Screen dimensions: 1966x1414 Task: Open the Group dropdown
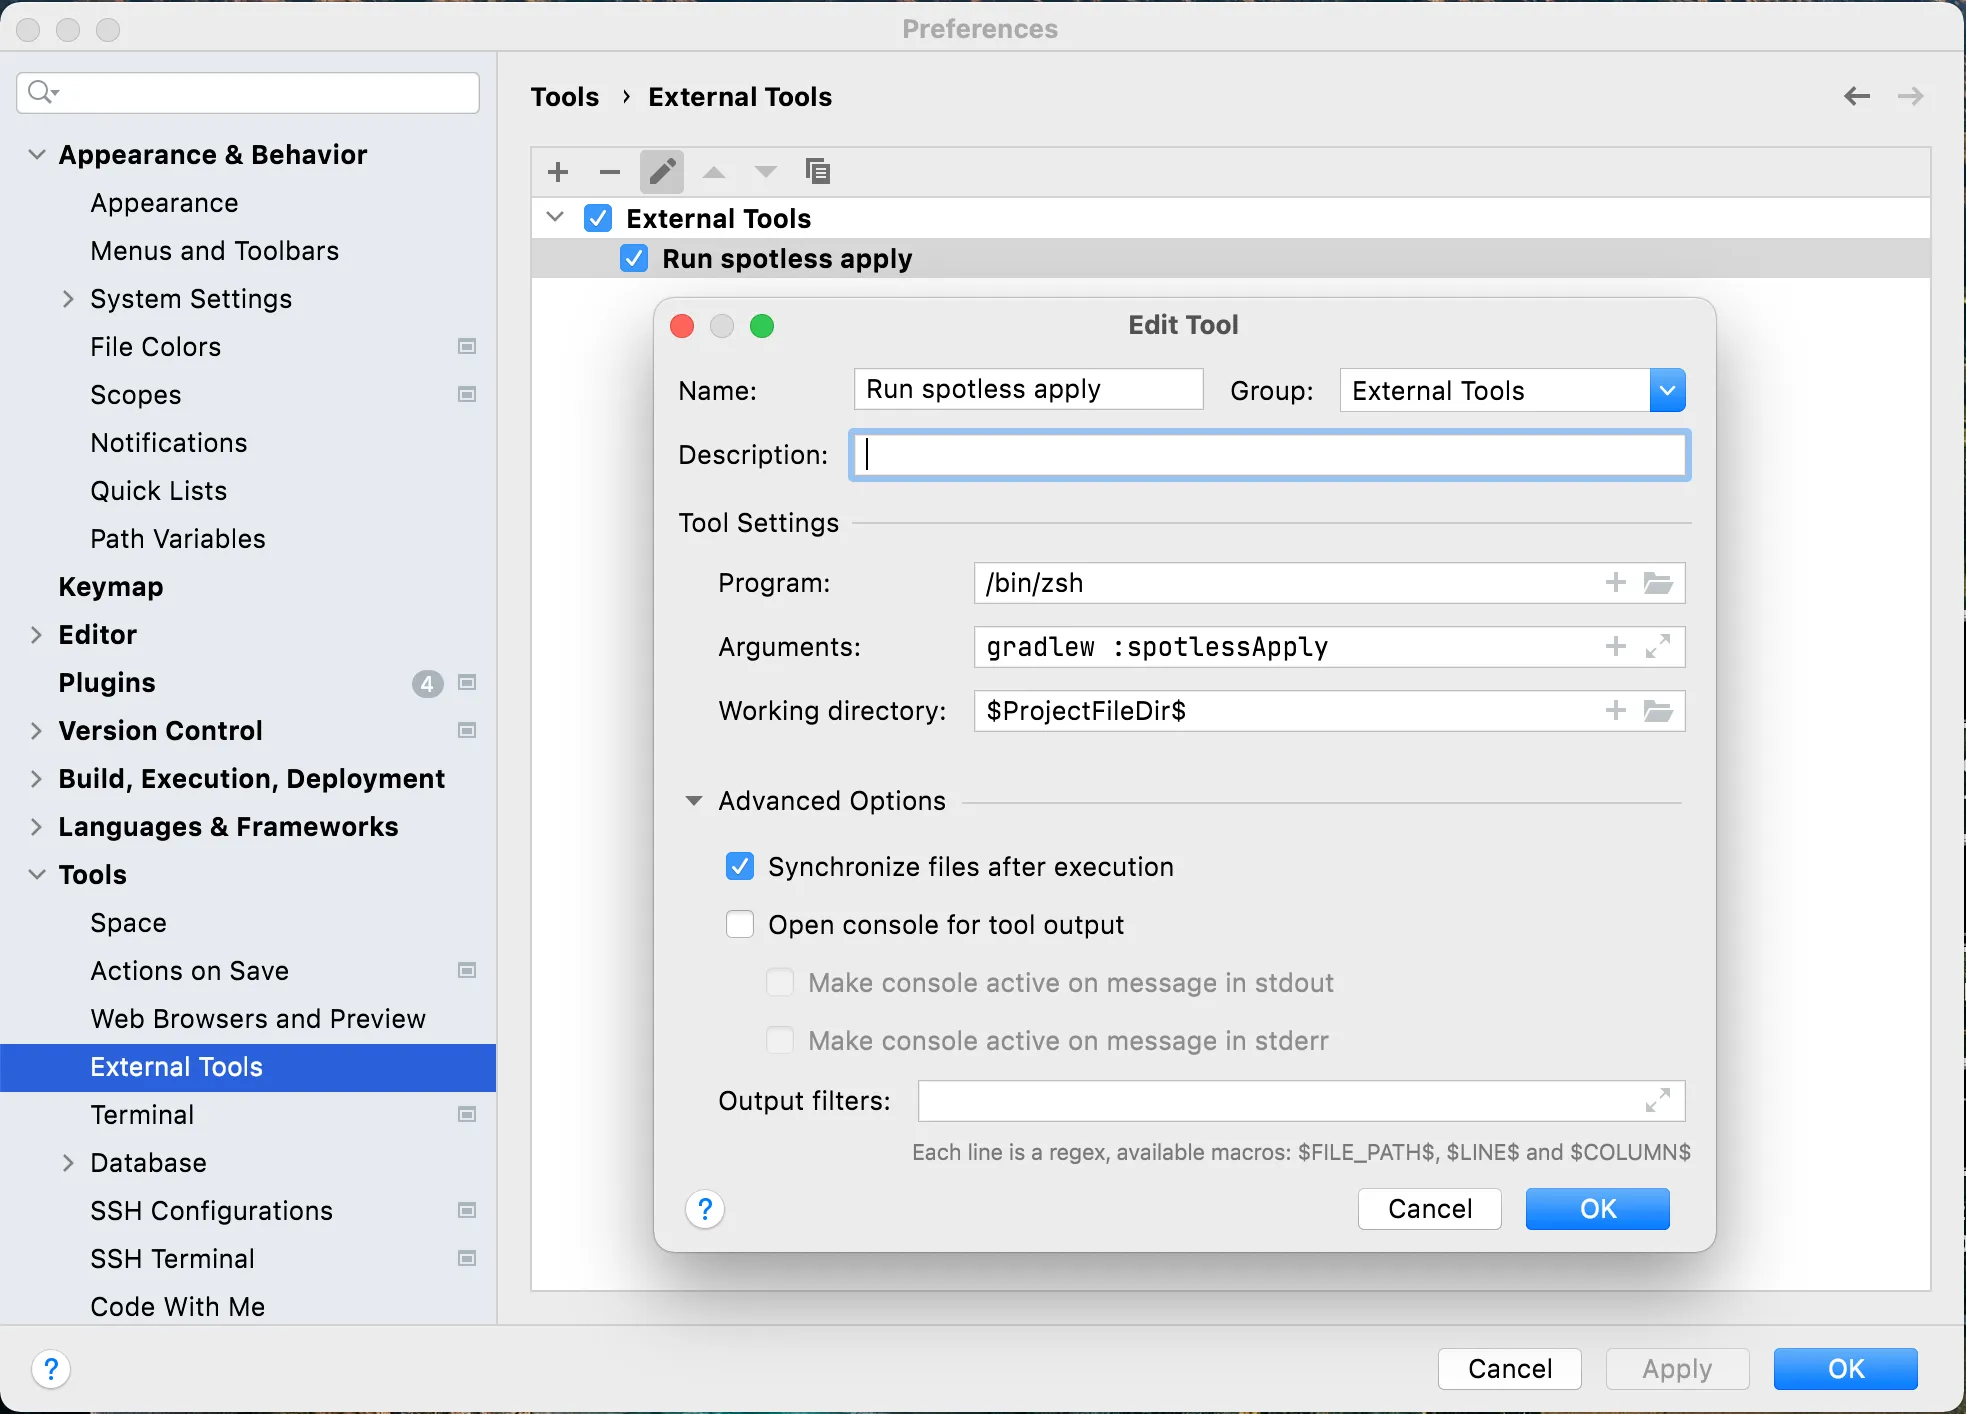1667,390
